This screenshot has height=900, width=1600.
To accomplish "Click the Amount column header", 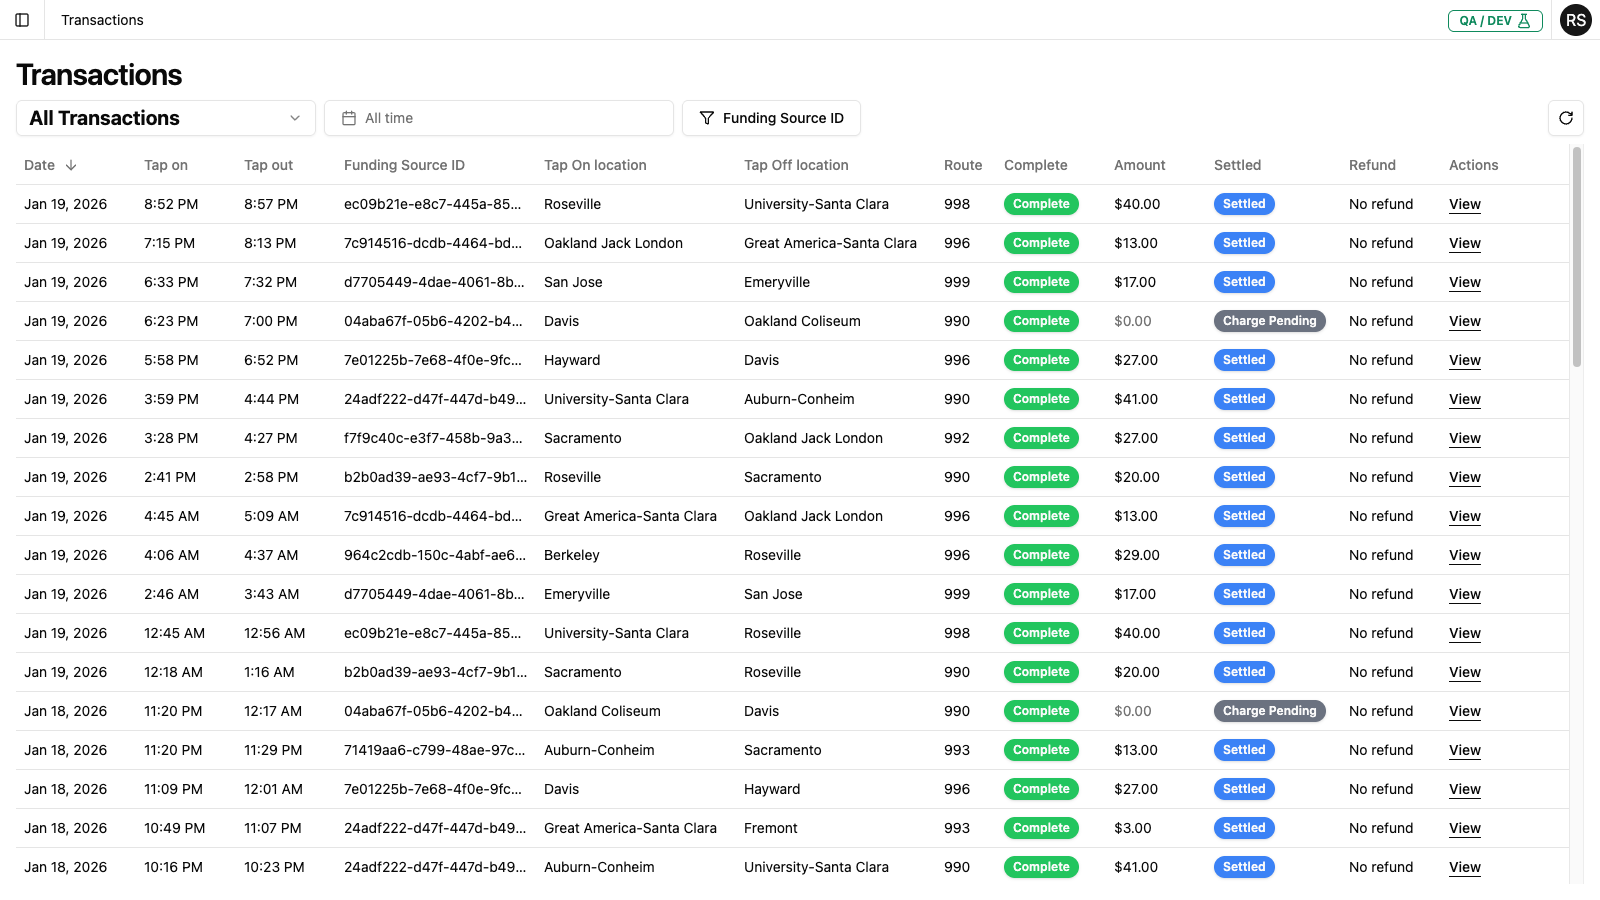I will [1139, 165].
